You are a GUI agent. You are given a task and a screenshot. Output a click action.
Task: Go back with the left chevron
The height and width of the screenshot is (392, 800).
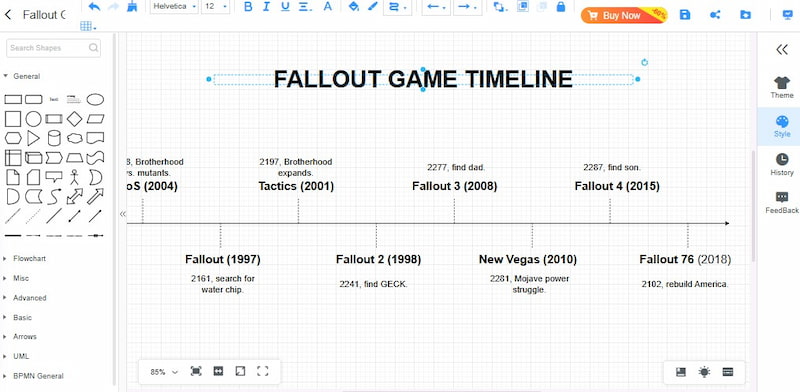[x=8, y=14]
